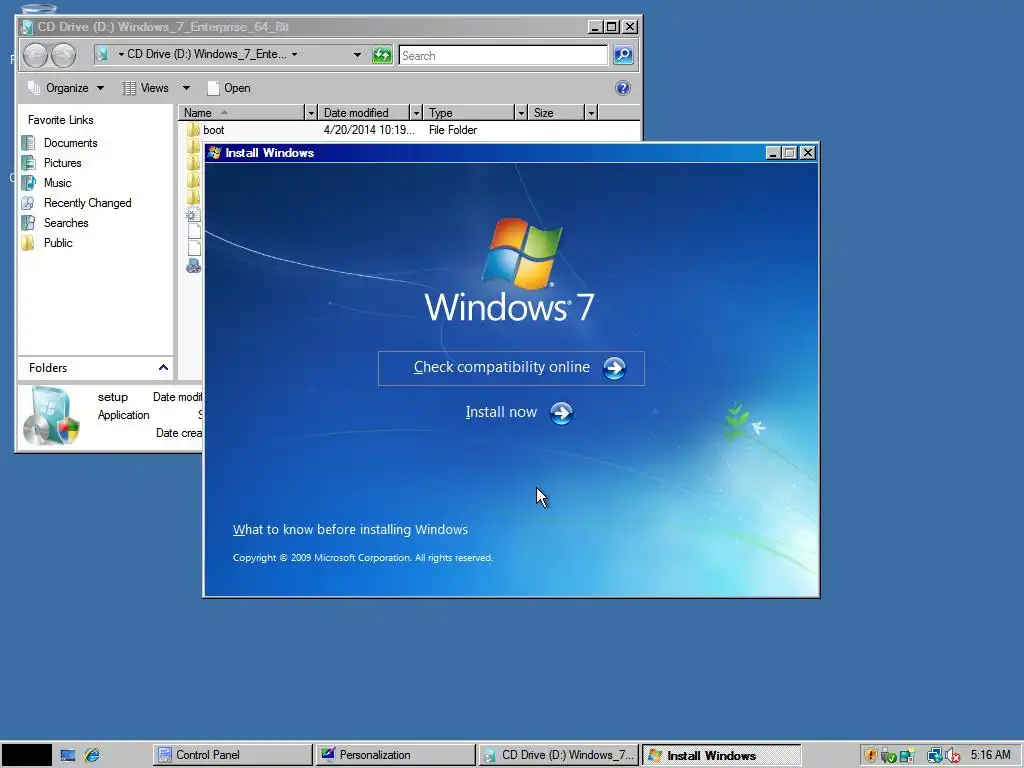
Task: Click the Explorer Back navigation button
Action: coord(35,56)
